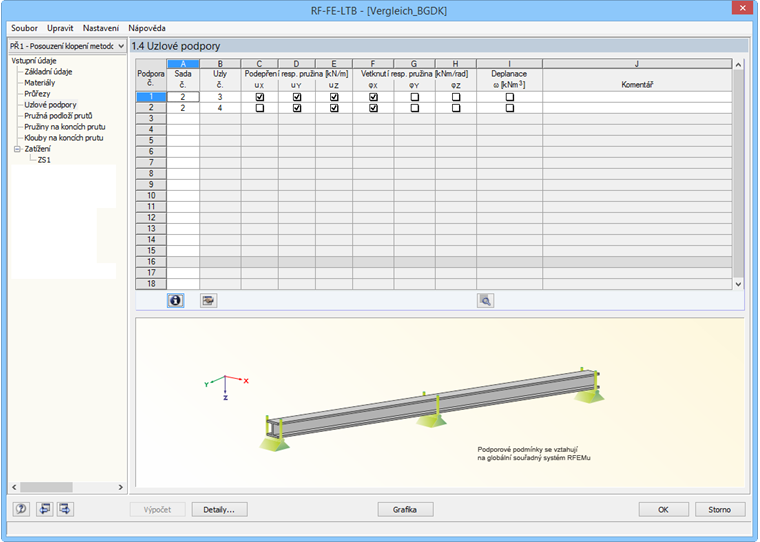Screen dimensions: 760x542
Task: Click the navigator horizontal scroll right arrow
Action: pos(121,487)
